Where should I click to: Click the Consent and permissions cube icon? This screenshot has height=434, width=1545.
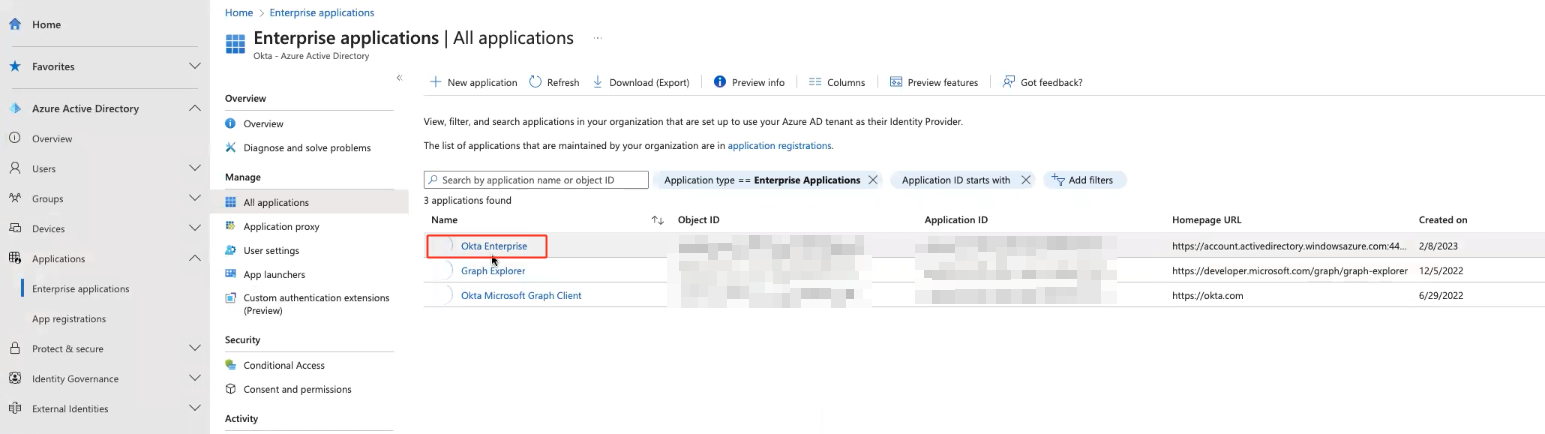tap(231, 389)
